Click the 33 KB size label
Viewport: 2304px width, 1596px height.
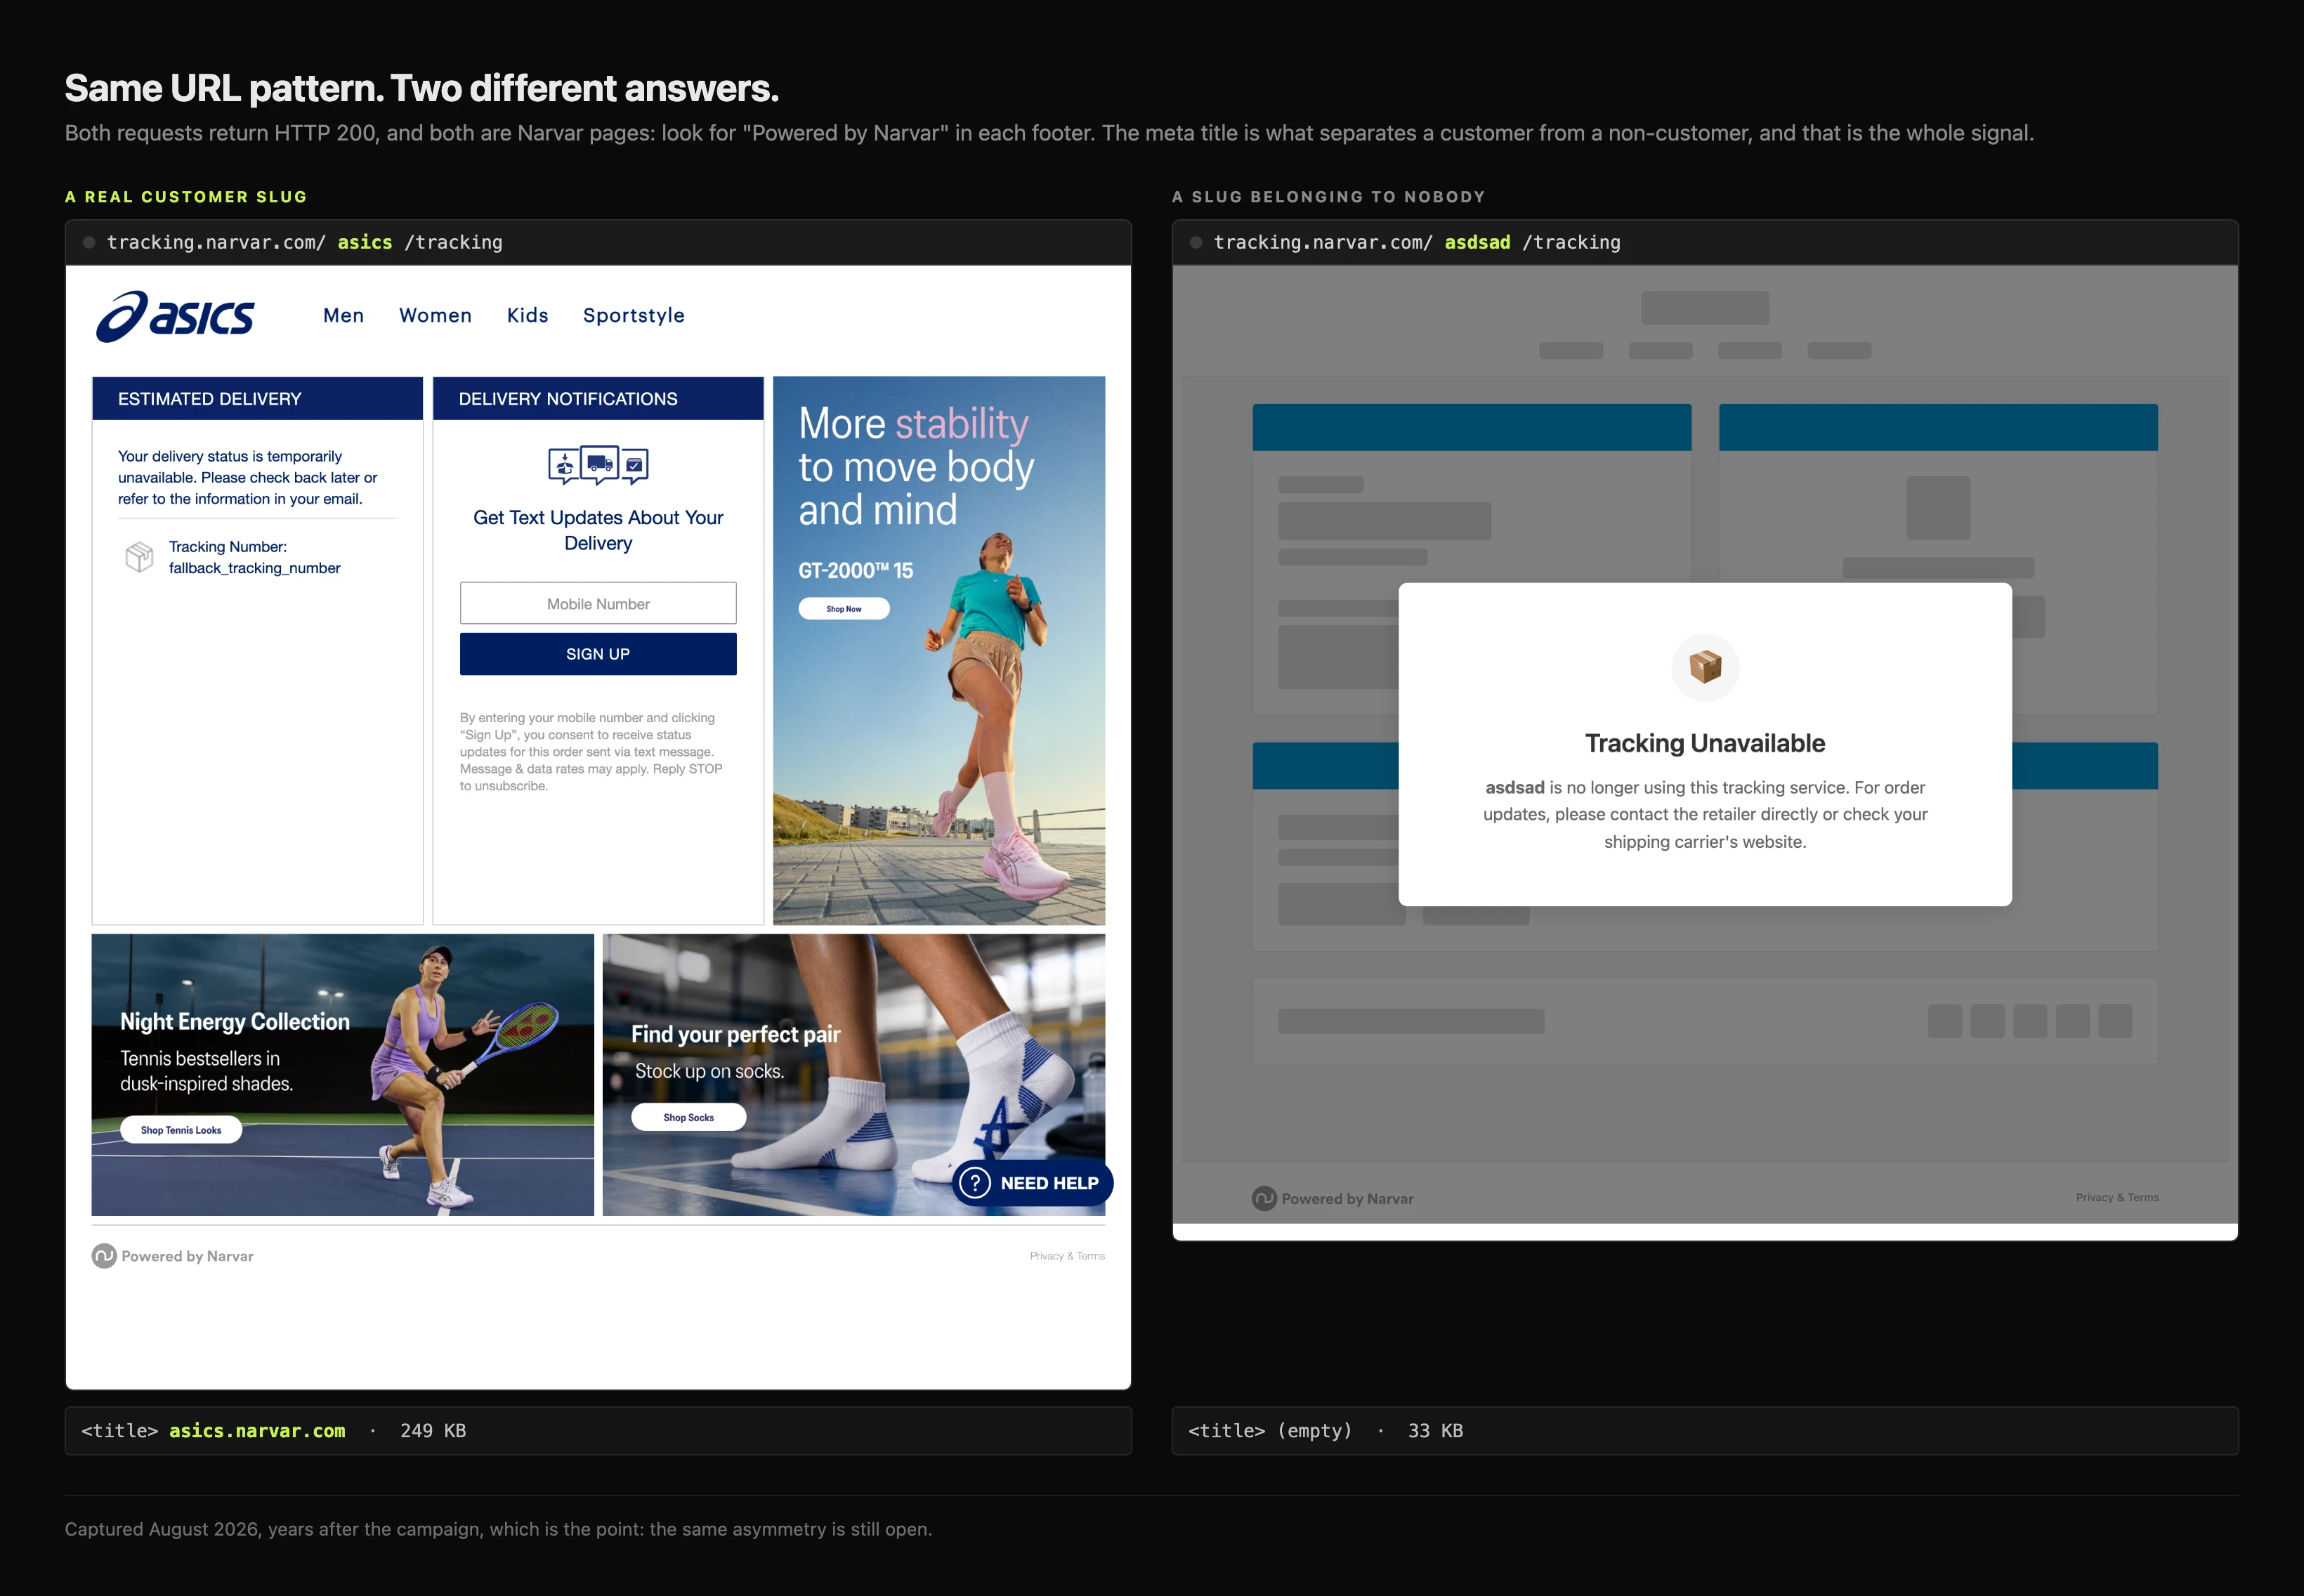pos(1435,1431)
